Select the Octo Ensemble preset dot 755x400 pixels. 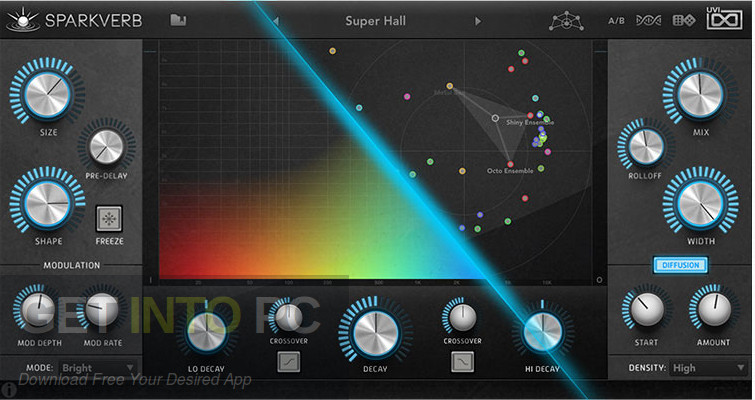pyautogui.click(x=510, y=165)
